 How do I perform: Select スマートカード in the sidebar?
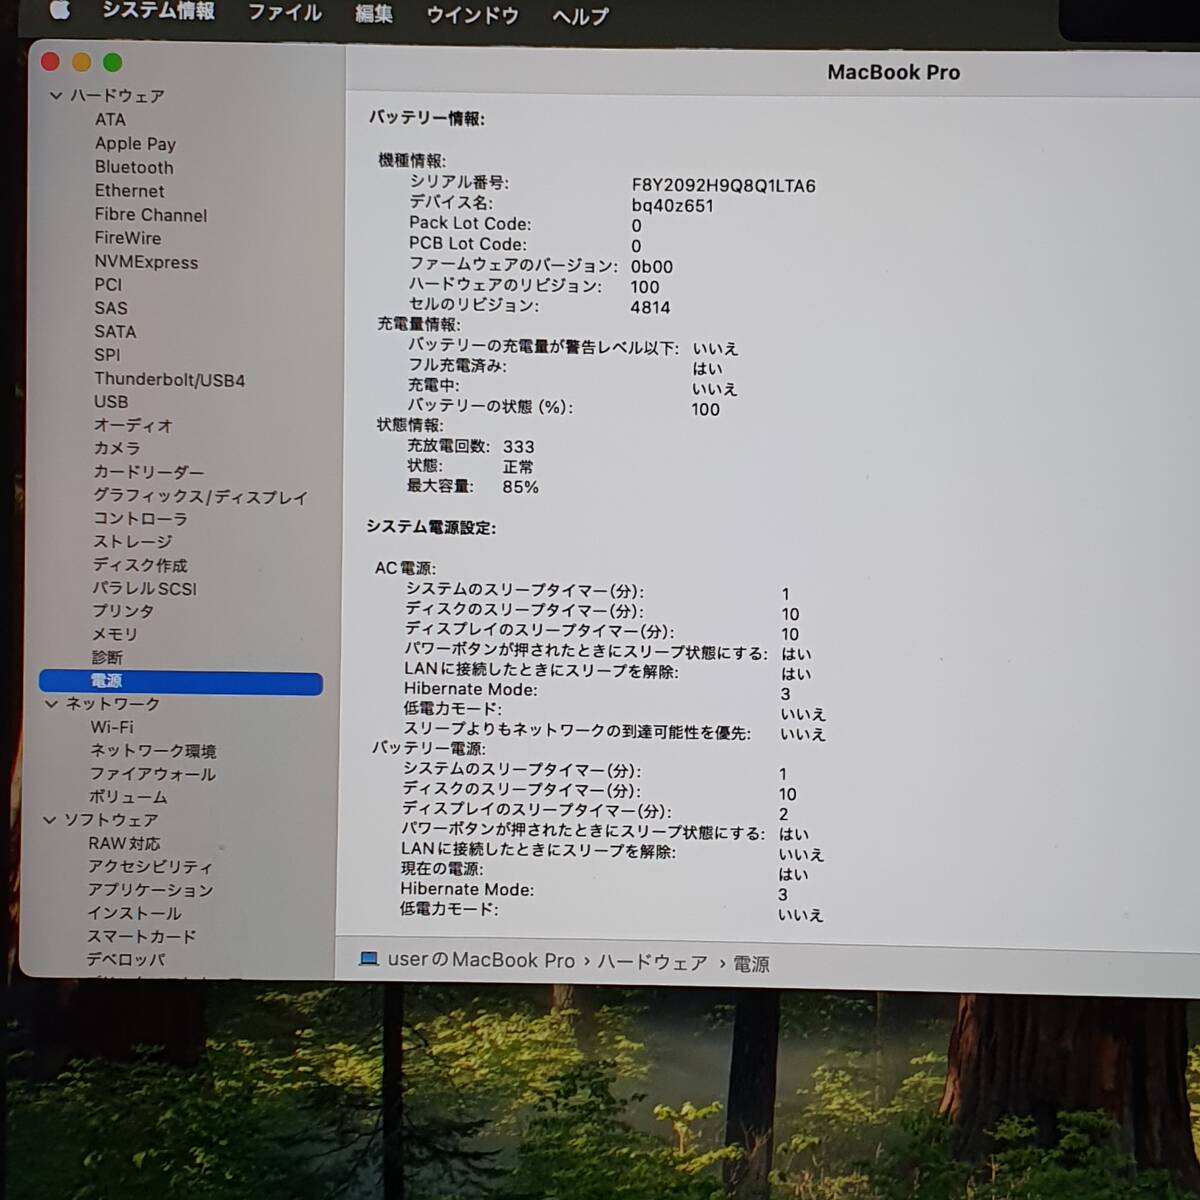141,936
